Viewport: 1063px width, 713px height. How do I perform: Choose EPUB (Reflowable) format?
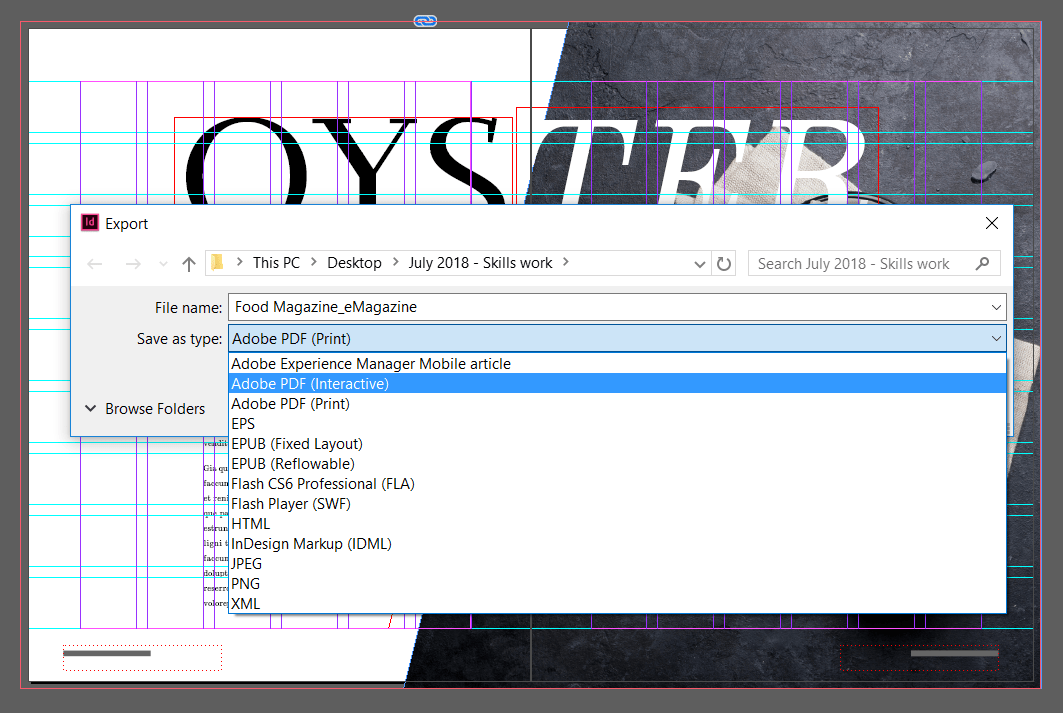617,464
